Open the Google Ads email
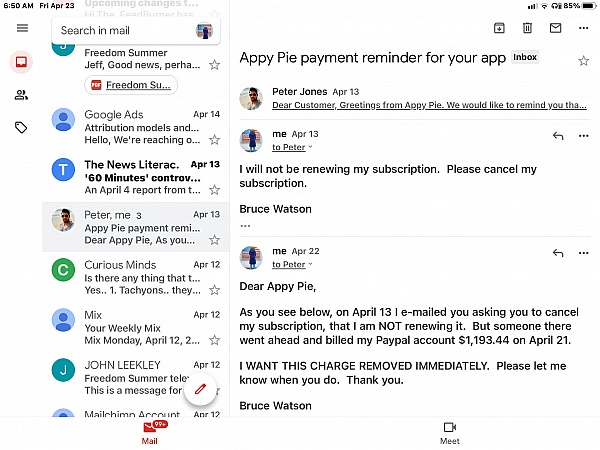 pos(136,127)
